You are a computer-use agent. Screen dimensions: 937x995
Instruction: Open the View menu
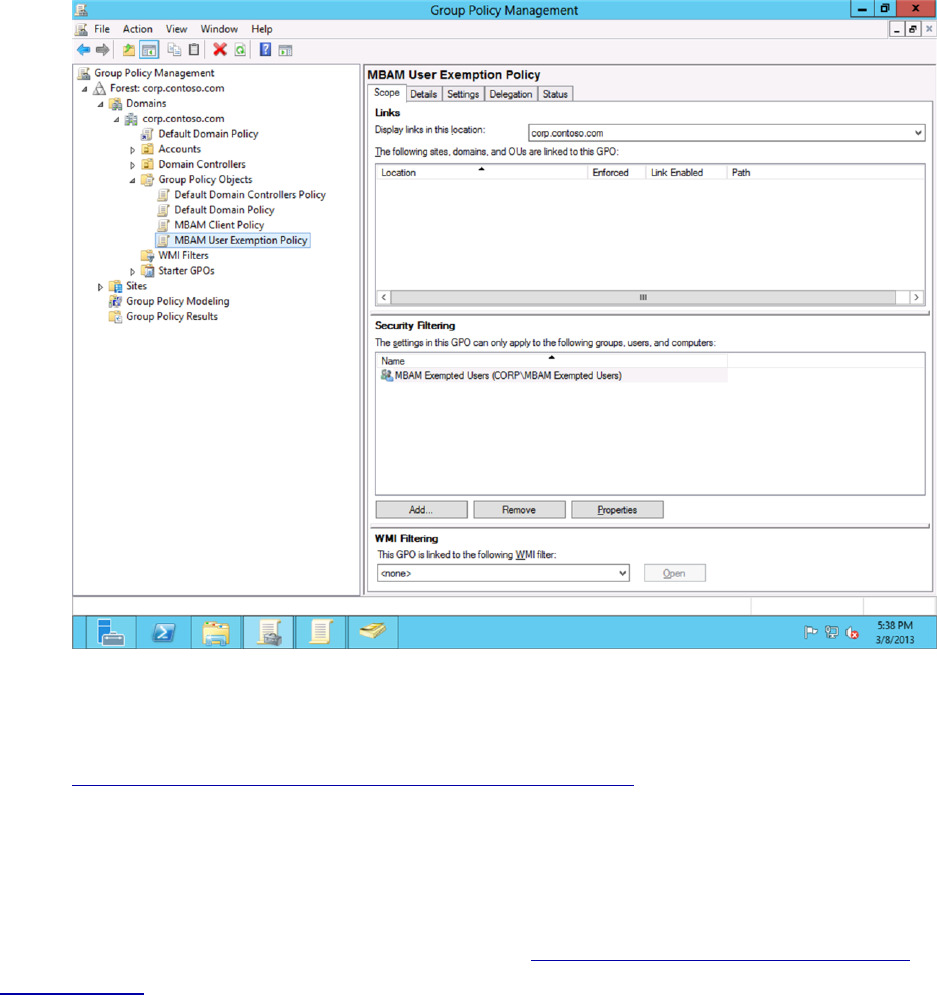(176, 29)
